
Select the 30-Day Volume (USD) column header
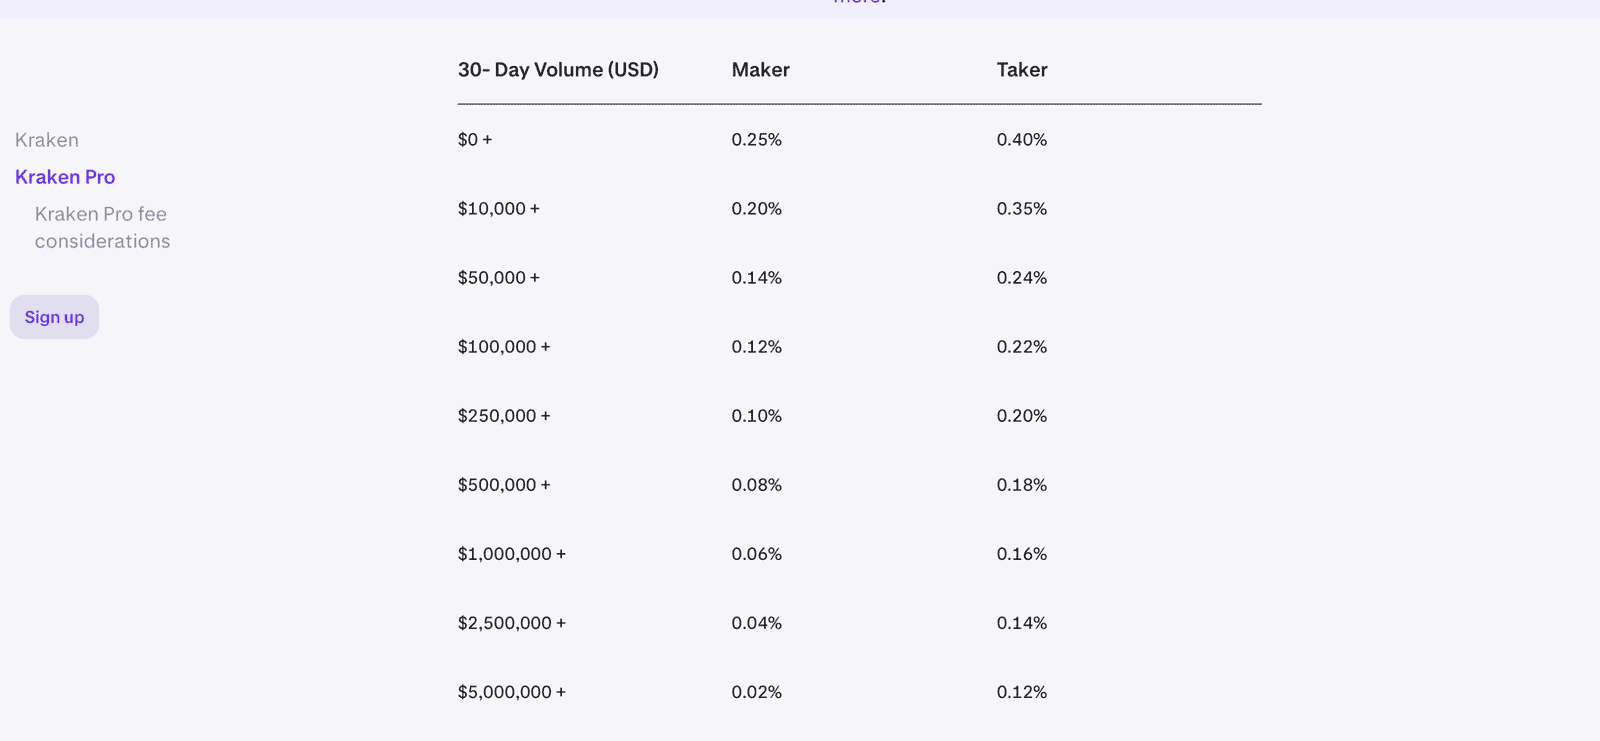pos(558,70)
